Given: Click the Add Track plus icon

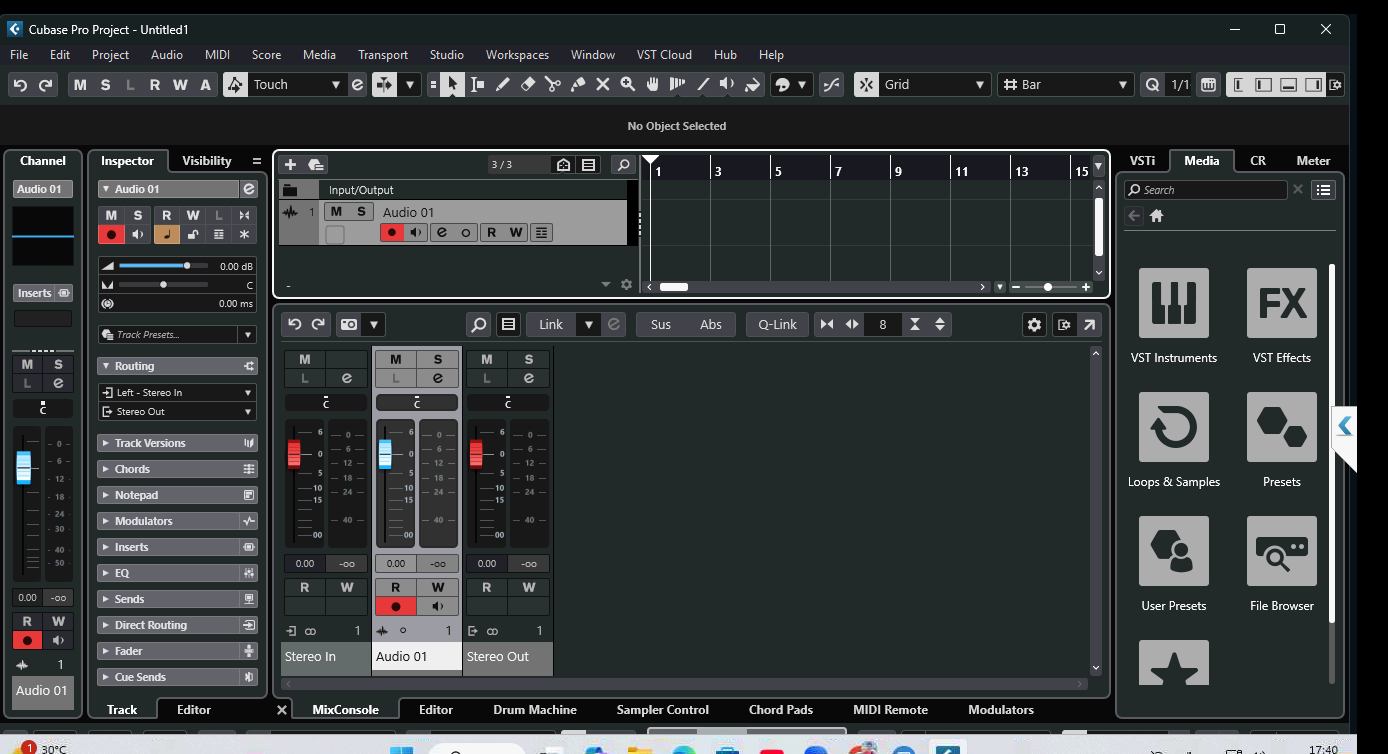Looking at the screenshot, I should (290, 165).
